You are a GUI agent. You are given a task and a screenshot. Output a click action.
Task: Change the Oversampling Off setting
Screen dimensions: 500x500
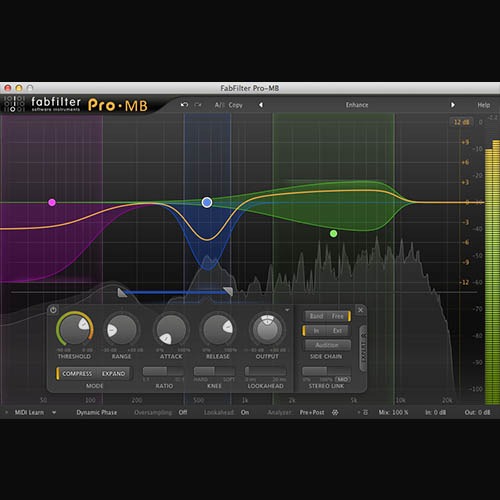pyautogui.click(x=183, y=412)
